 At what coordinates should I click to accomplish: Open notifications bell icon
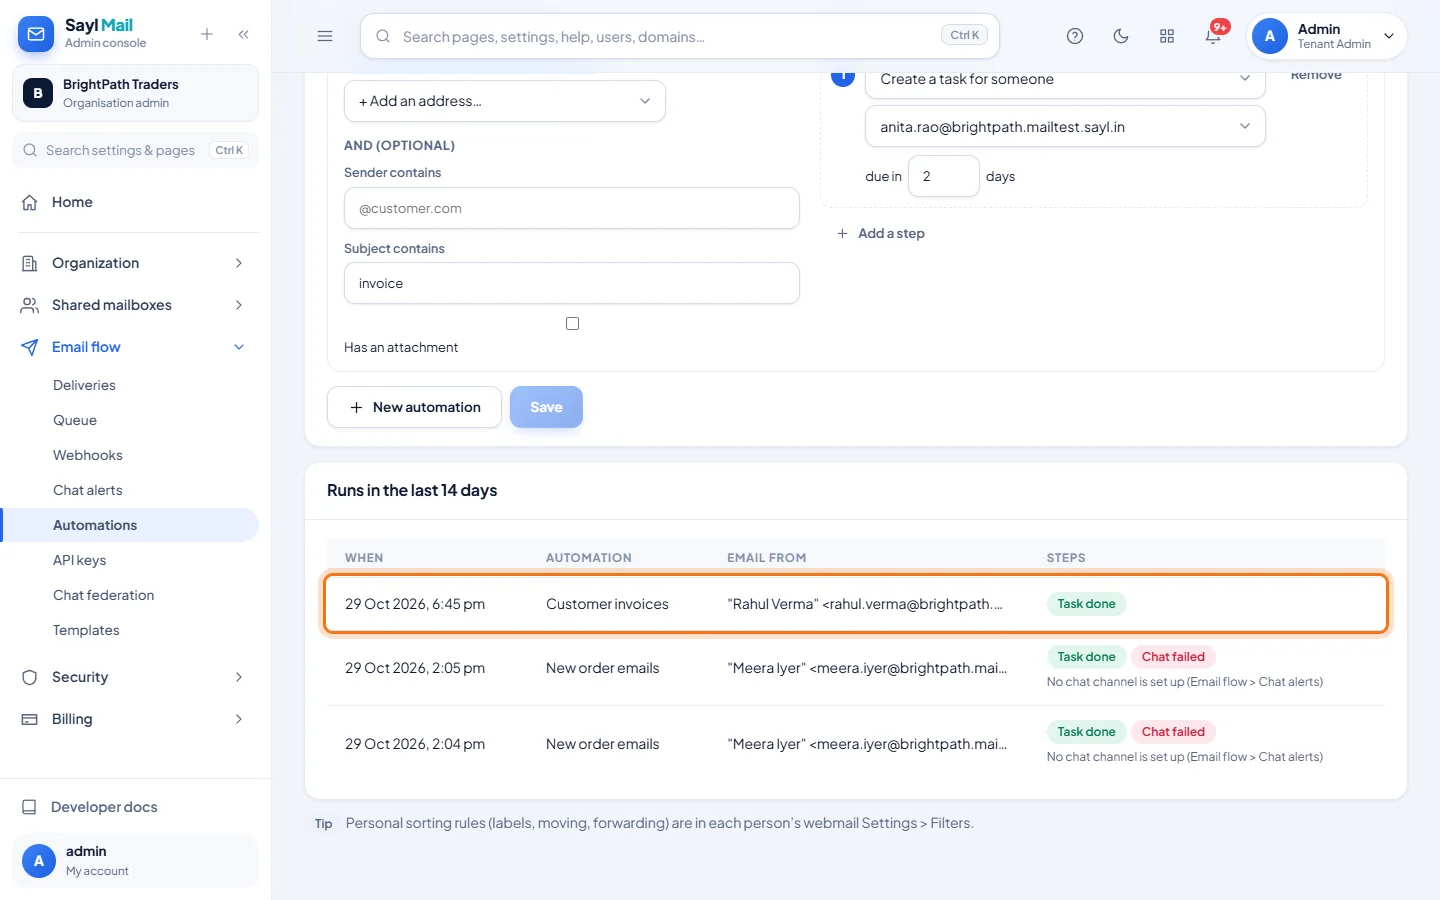tap(1213, 36)
